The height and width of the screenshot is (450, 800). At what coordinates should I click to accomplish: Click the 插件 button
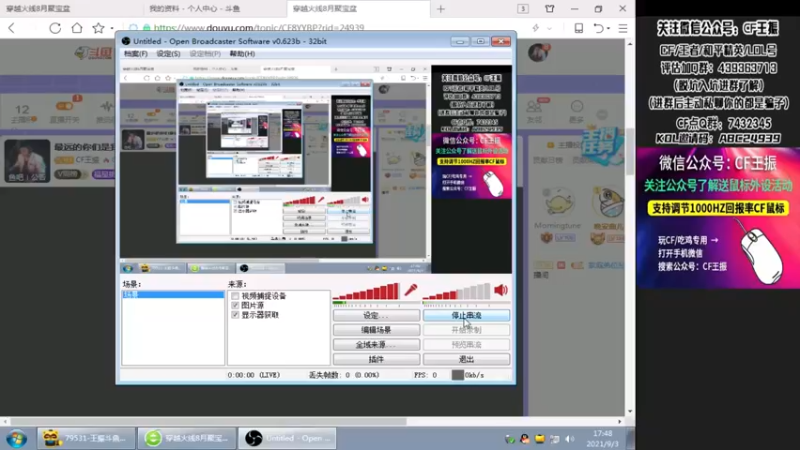pyautogui.click(x=376, y=359)
